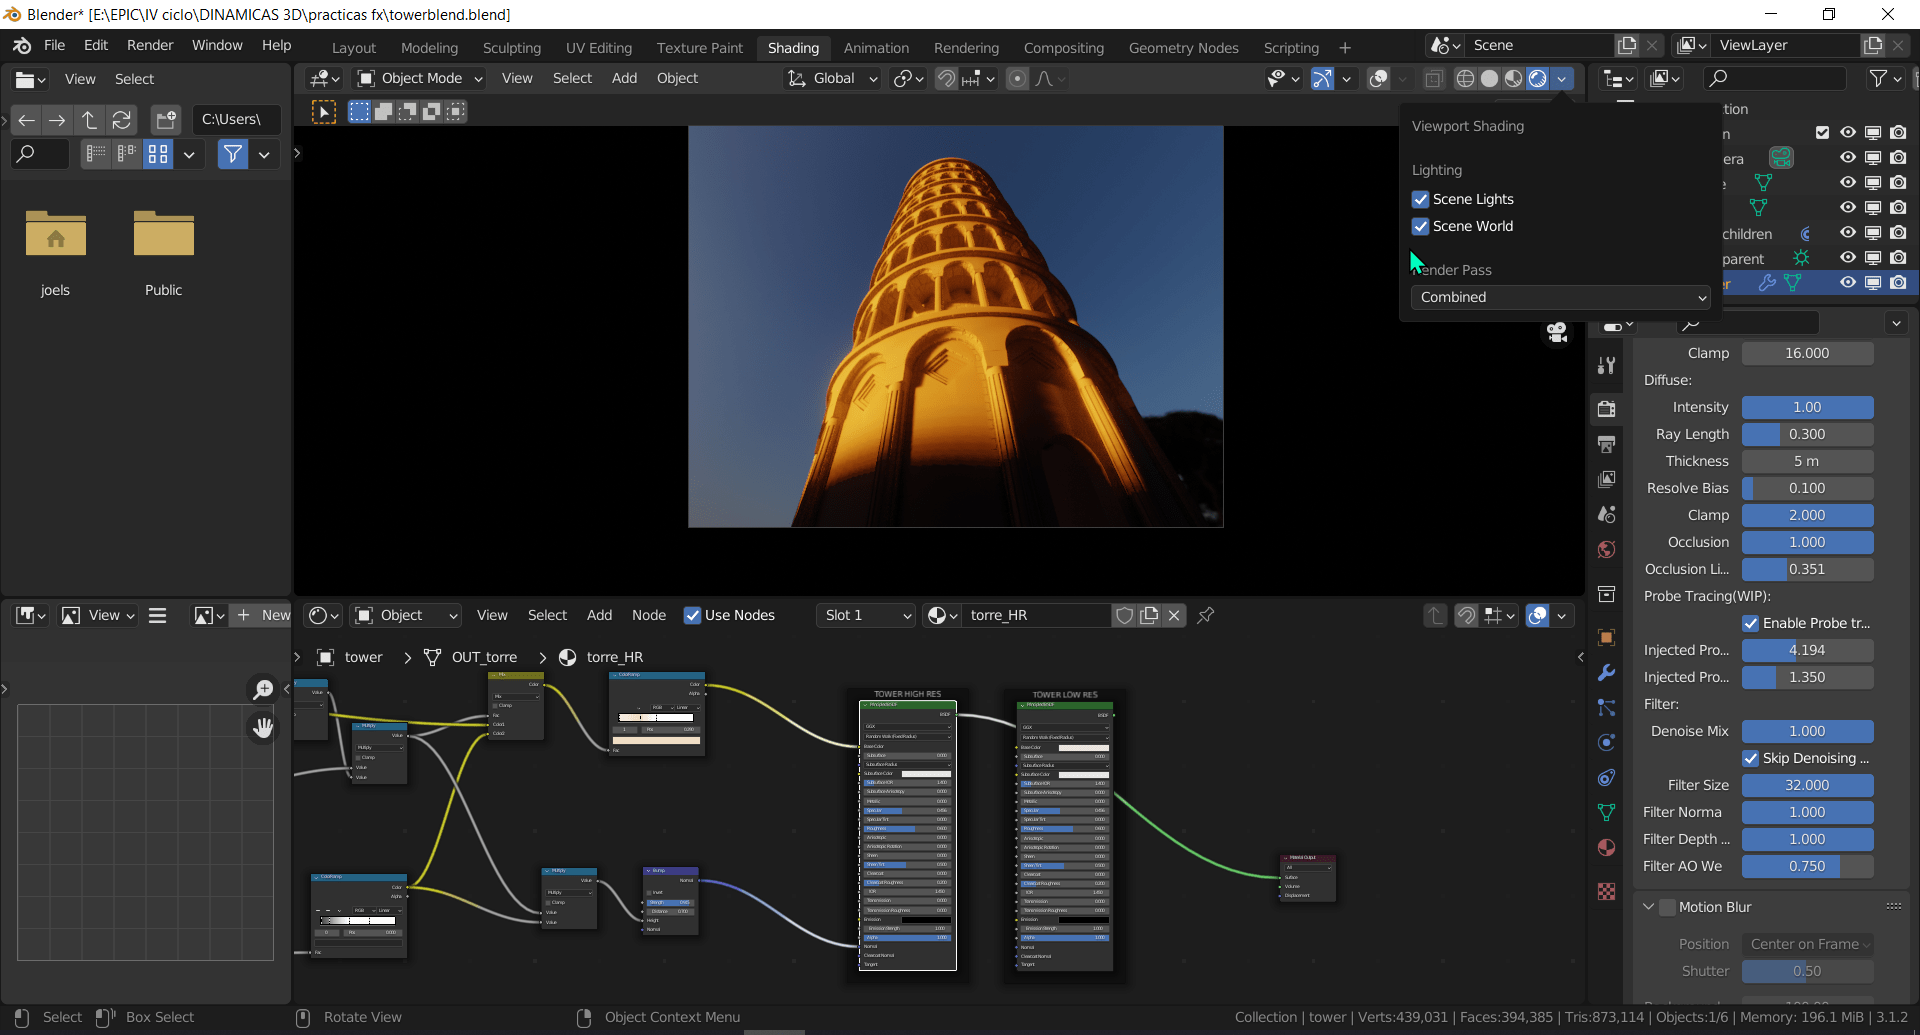Open the Render Pass Combined dropdown
1920x1035 pixels.
pos(1560,297)
